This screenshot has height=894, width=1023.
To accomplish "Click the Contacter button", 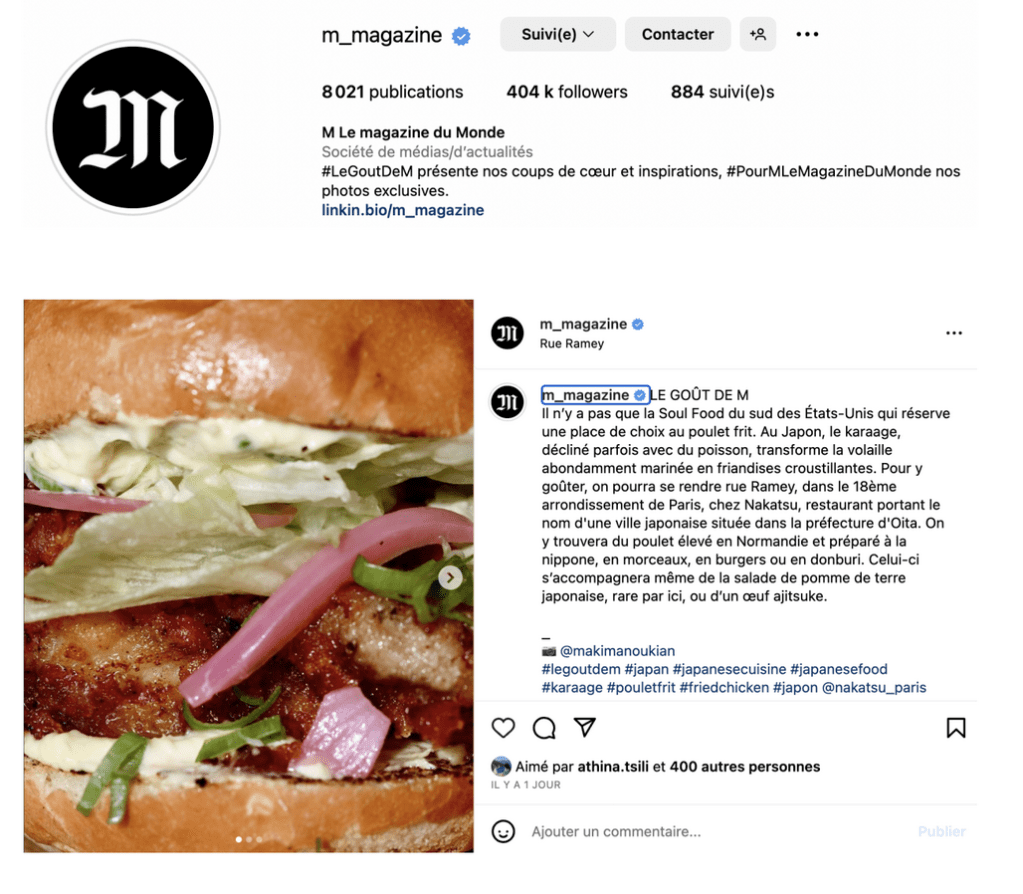I will (677, 34).
